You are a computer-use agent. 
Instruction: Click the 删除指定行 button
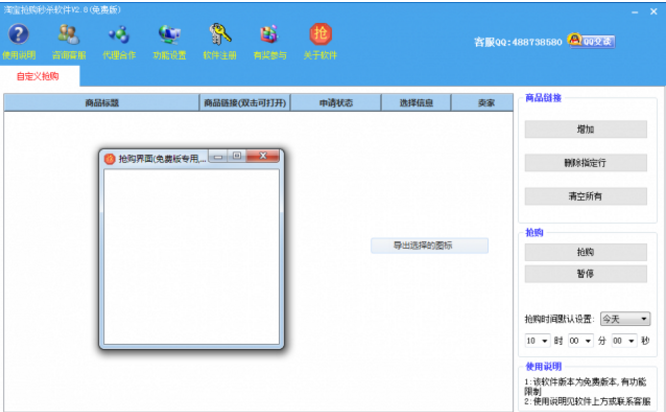[586, 163]
